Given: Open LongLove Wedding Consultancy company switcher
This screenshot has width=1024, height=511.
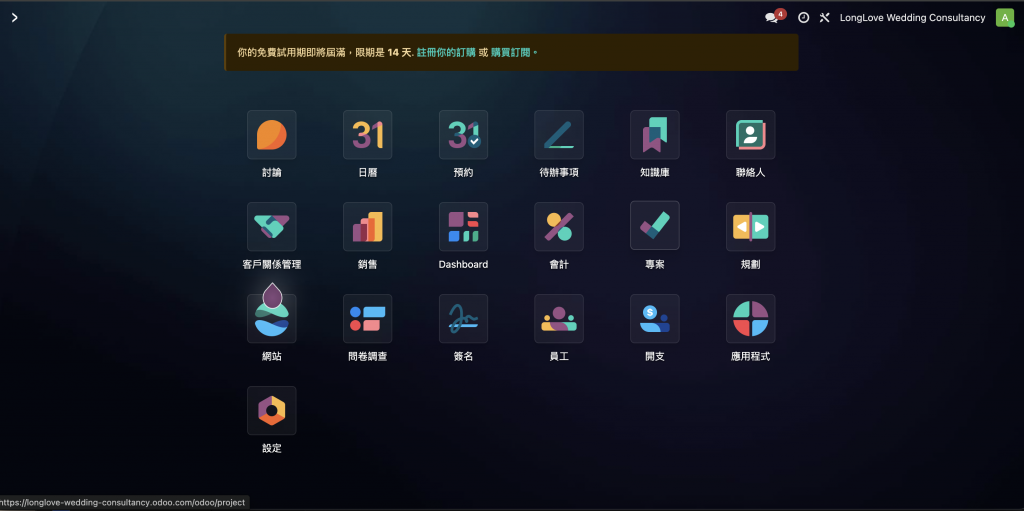Looking at the screenshot, I should pos(912,18).
